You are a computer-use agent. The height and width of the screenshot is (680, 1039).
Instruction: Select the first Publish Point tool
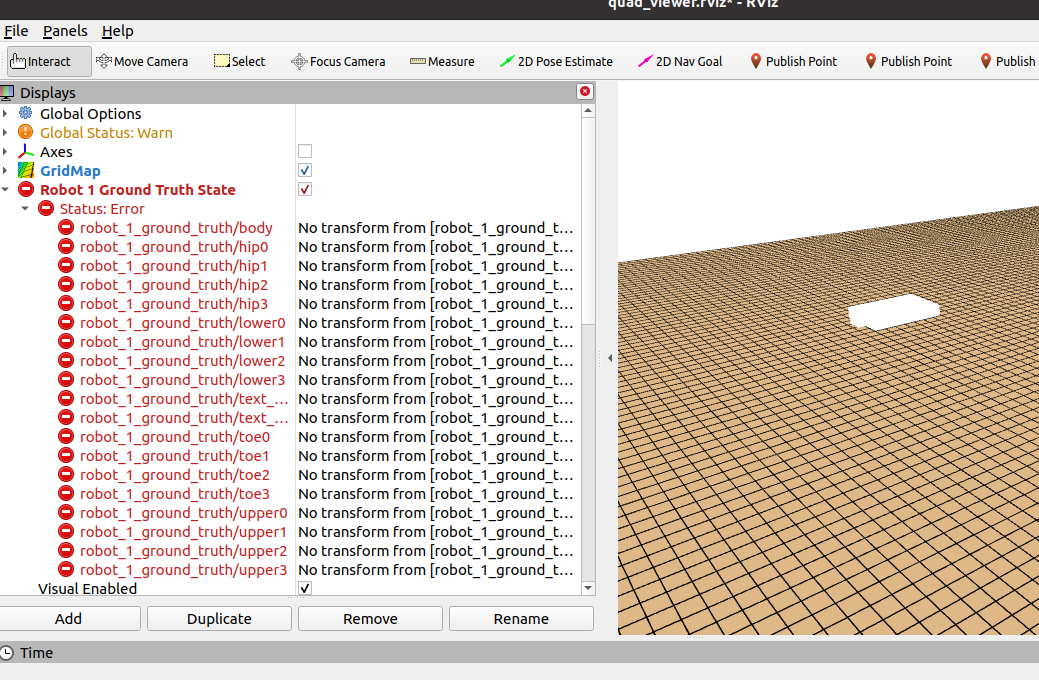pyautogui.click(x=793, y=61)
